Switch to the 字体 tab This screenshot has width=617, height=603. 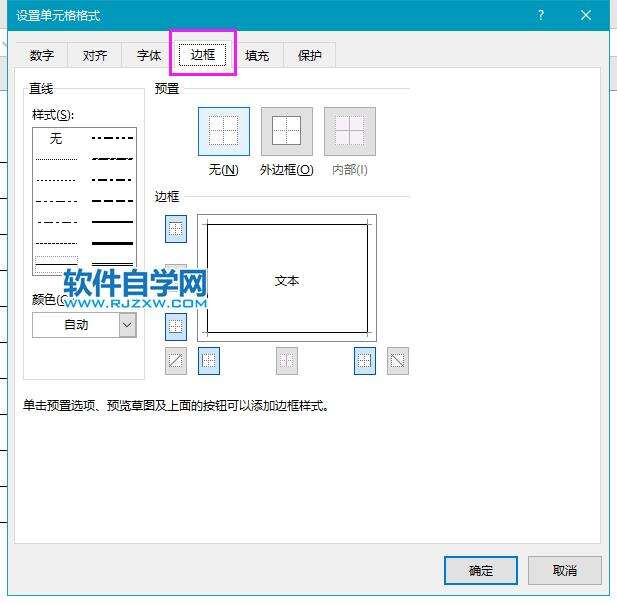point(149,55)
